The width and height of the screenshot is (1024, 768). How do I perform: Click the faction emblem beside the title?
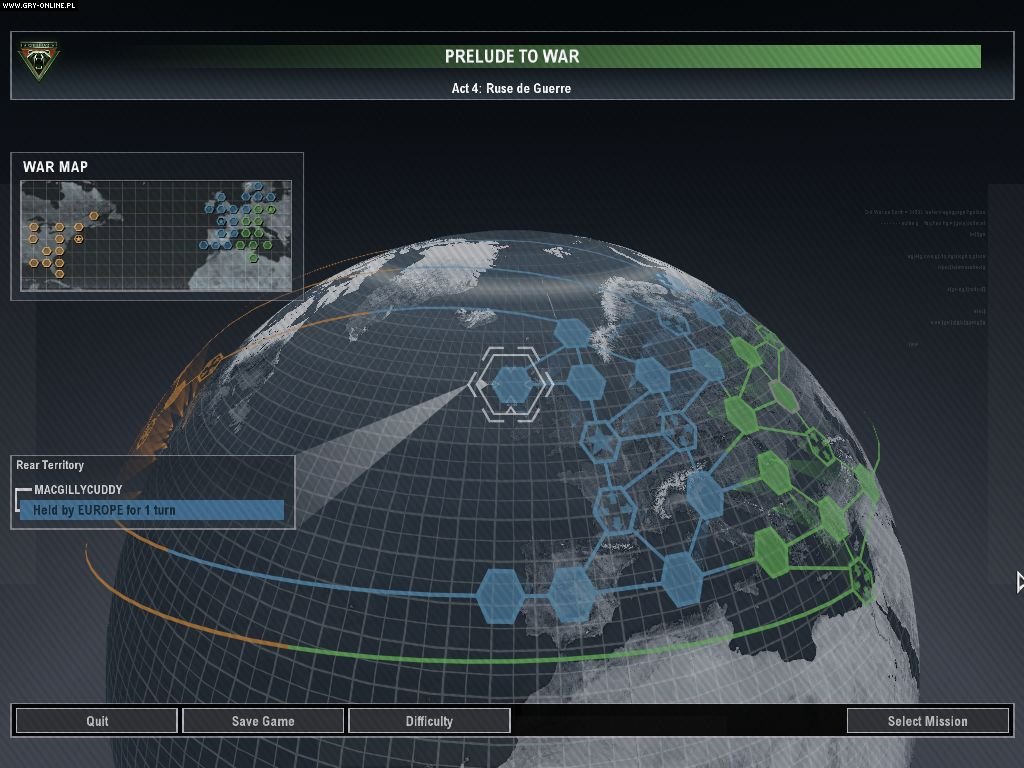pos(39,61)
